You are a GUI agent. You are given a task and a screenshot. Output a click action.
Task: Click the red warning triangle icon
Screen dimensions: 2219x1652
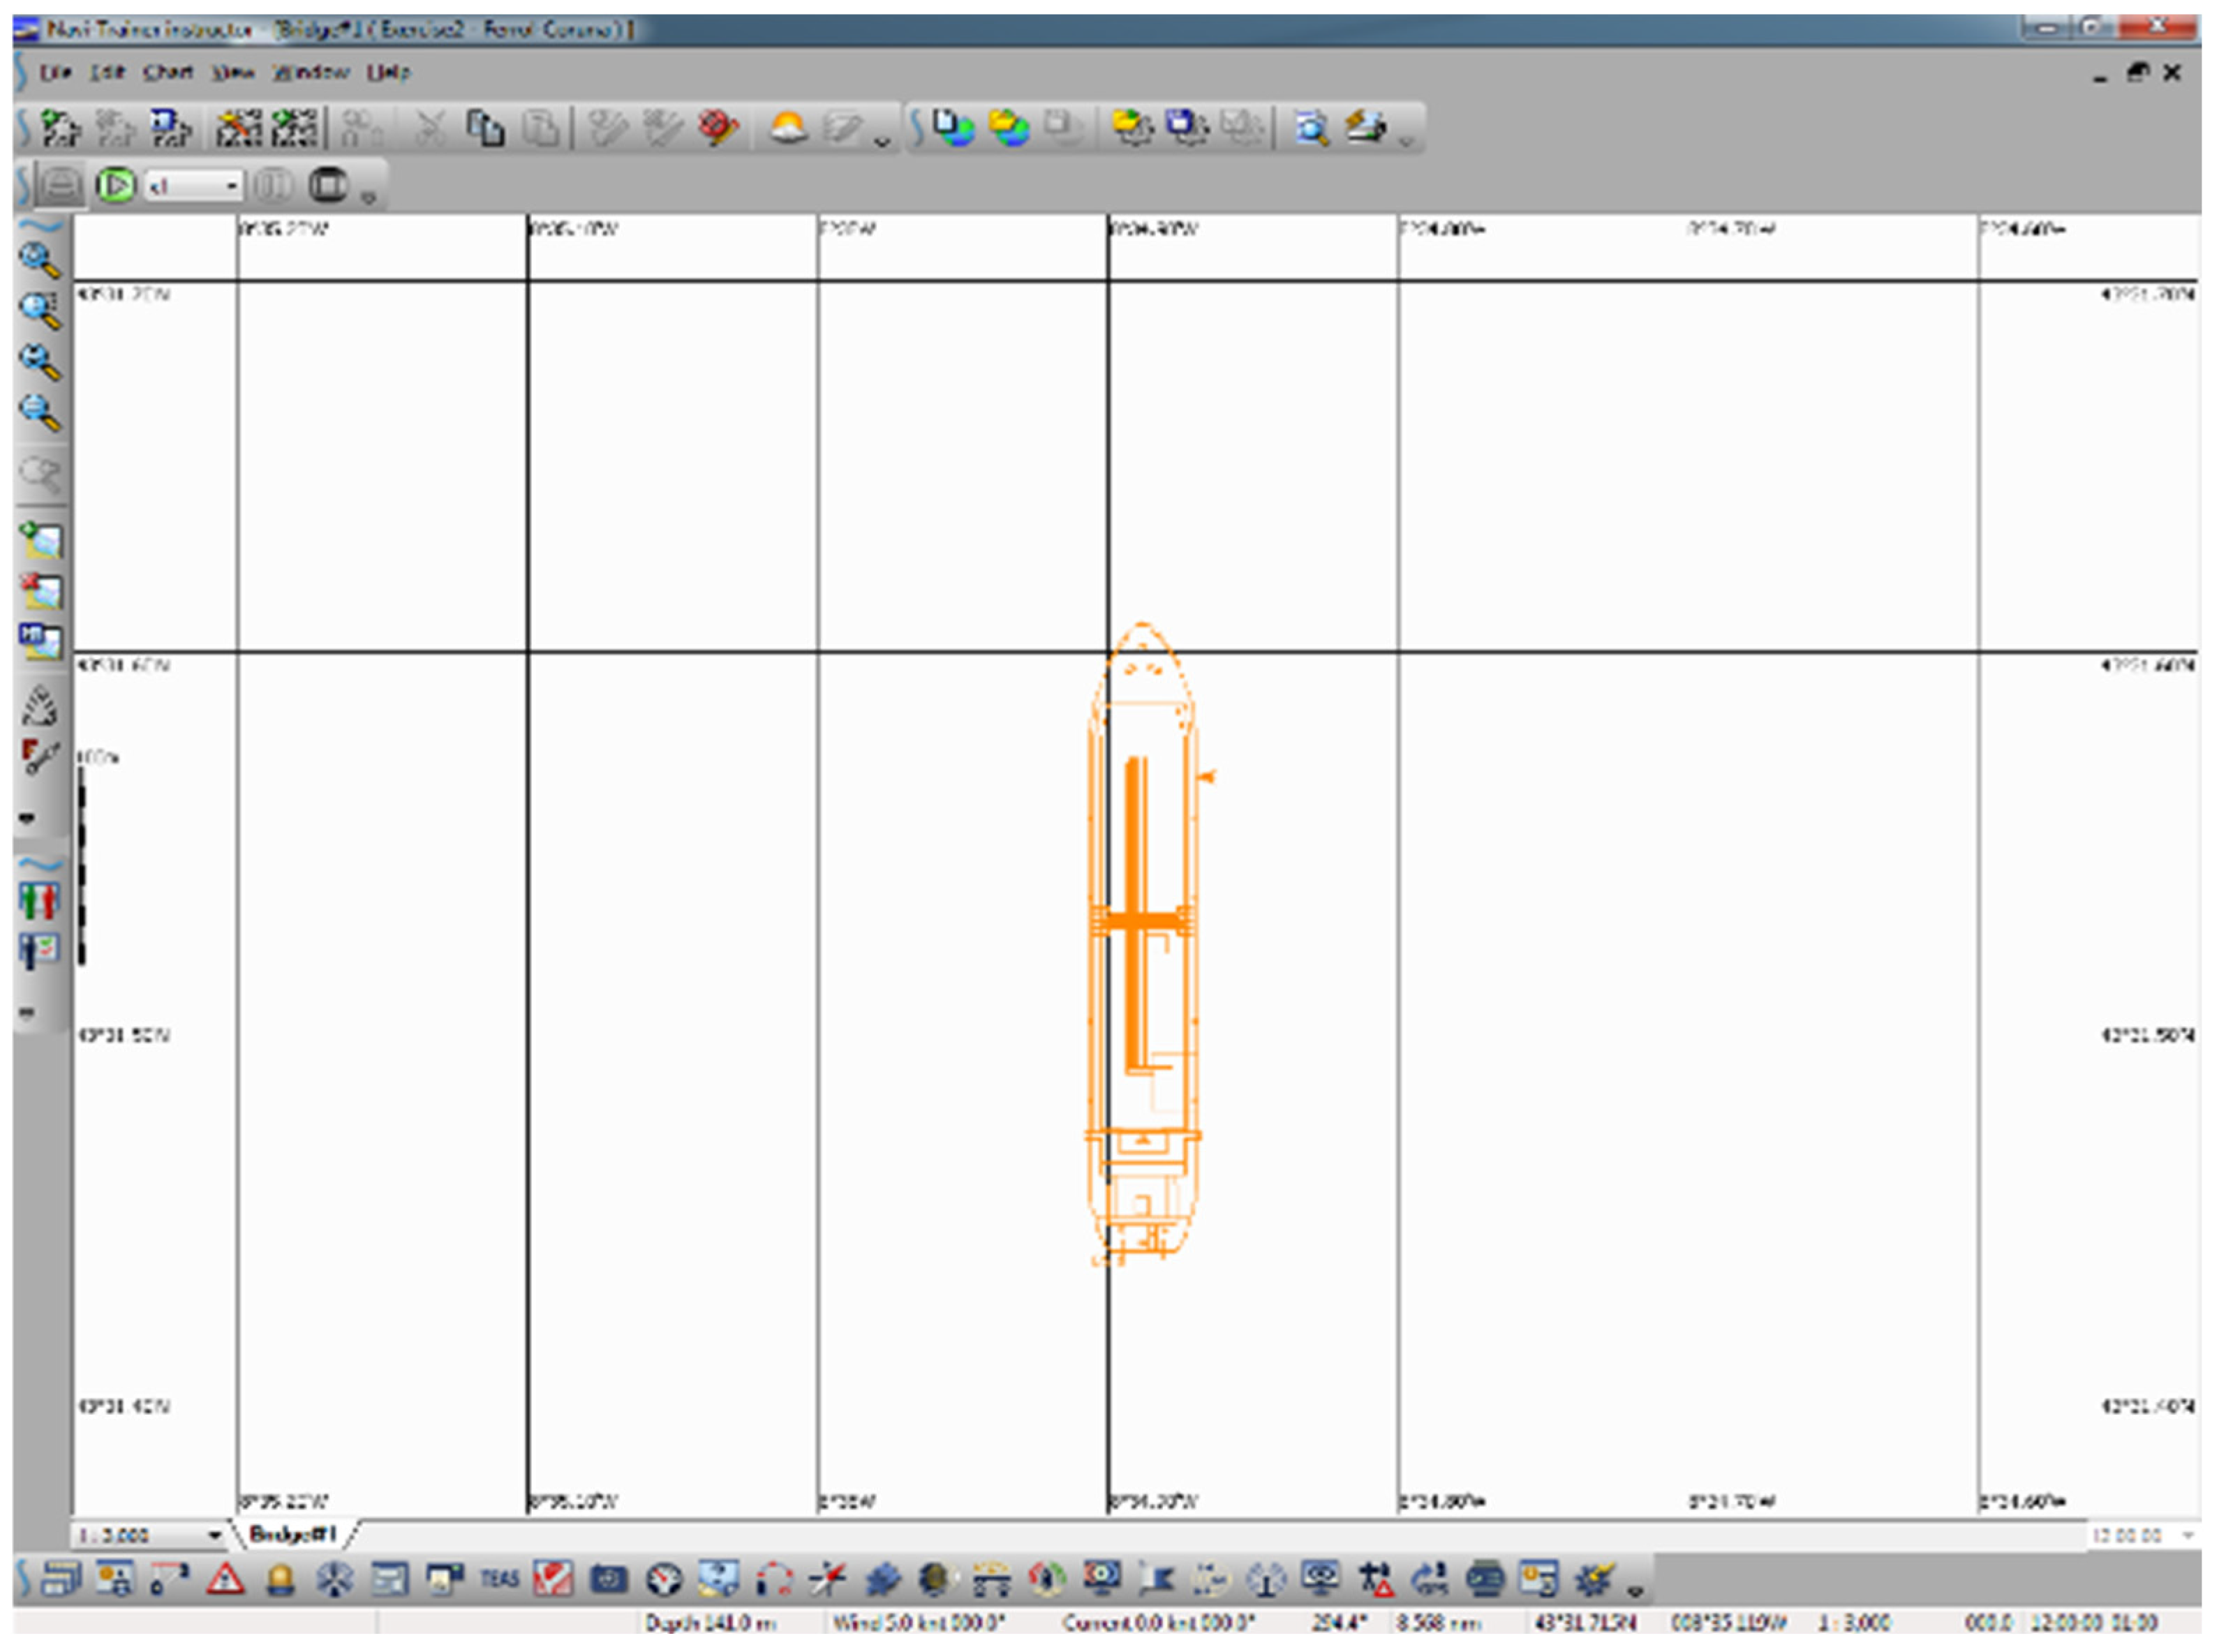226,1581
